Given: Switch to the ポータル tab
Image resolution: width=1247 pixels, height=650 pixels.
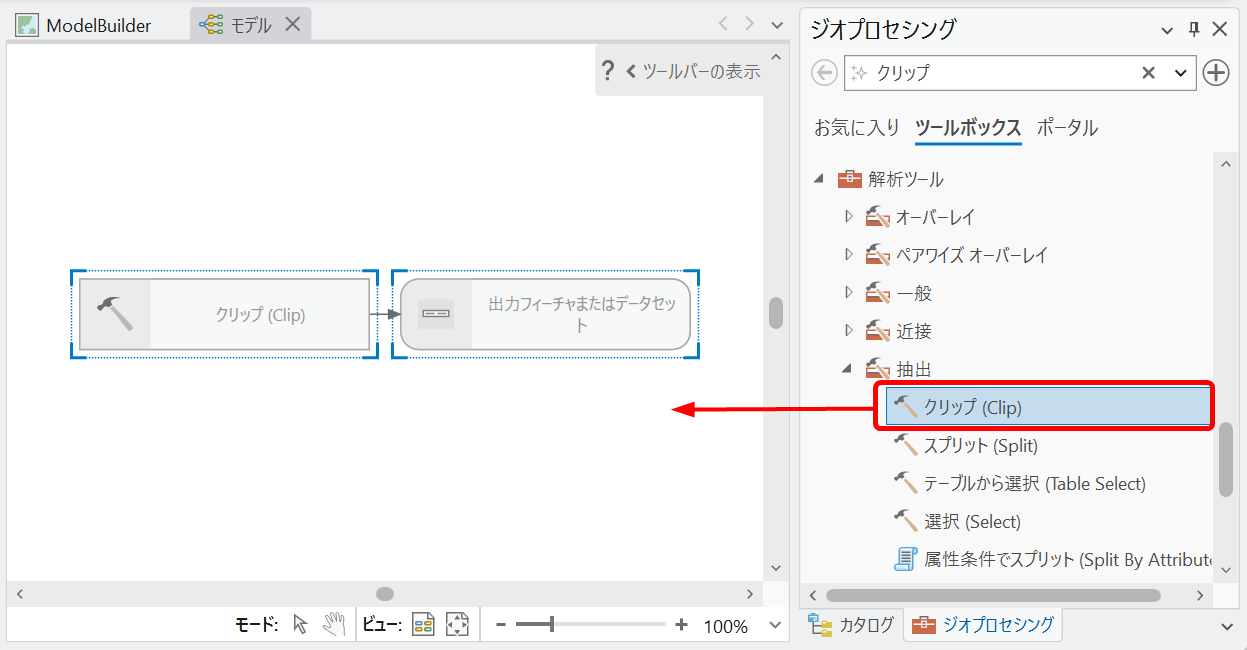Looking at the screenshot, I should [x=1067, y=128].
